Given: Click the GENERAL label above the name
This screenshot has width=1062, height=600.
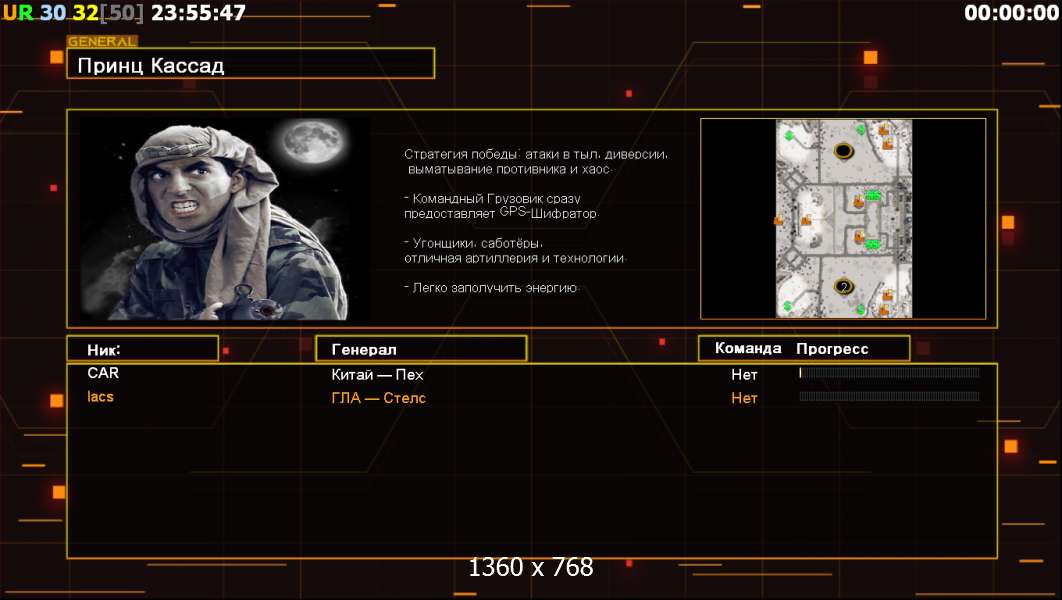Looking at the screenshot, I should click(102, 41).
